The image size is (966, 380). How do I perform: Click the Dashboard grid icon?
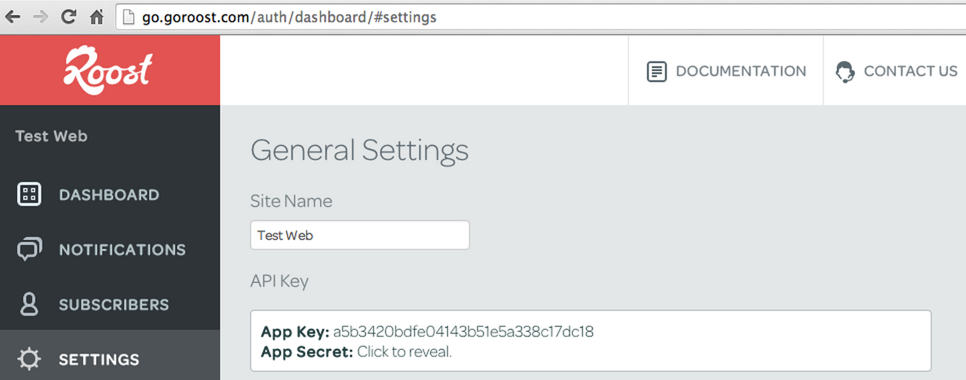[x=29, y=195]
